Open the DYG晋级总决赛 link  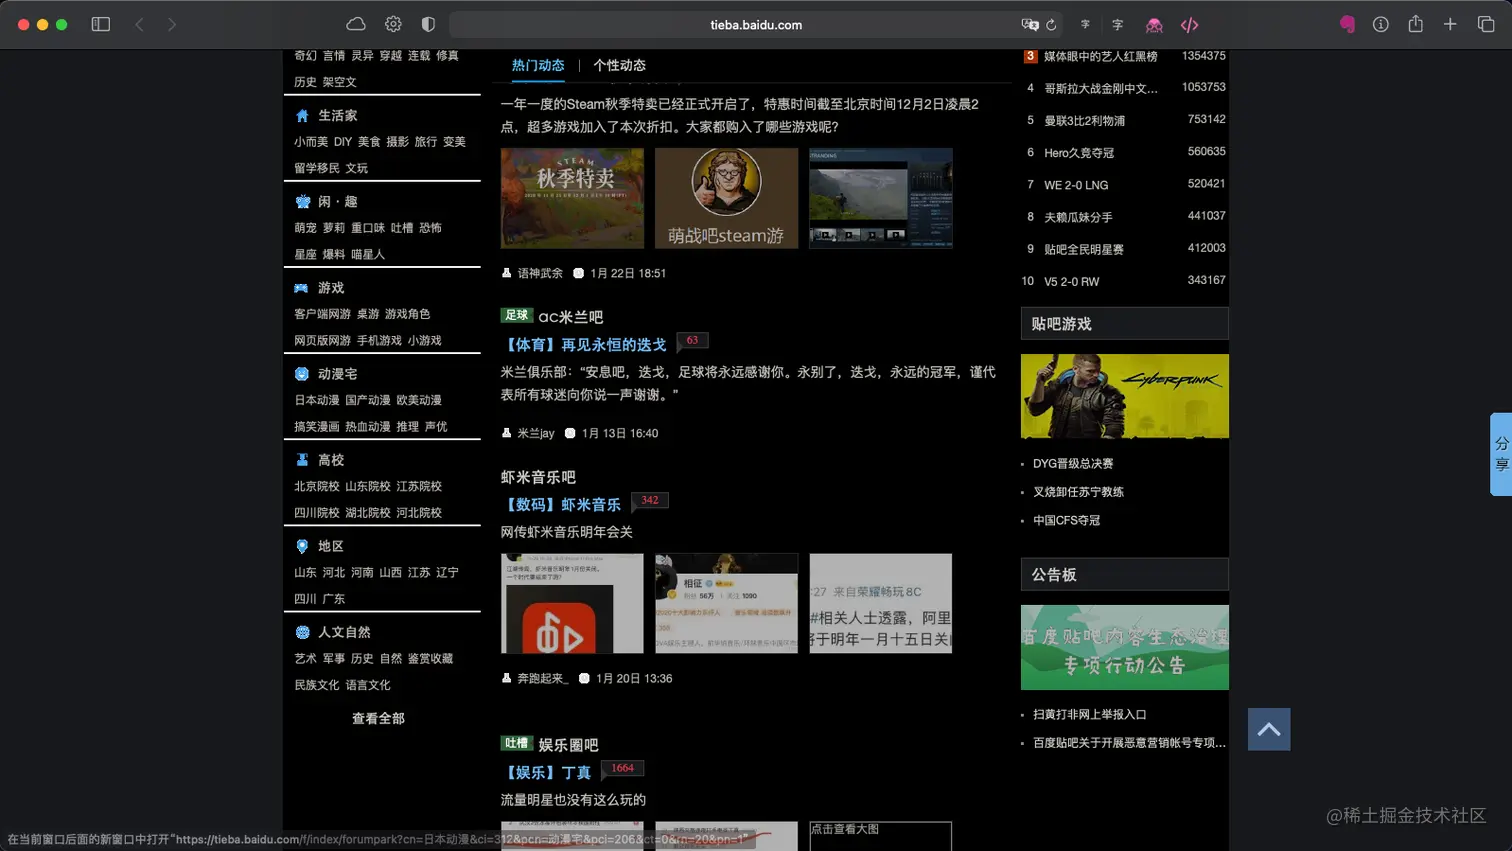(1073, 464)
